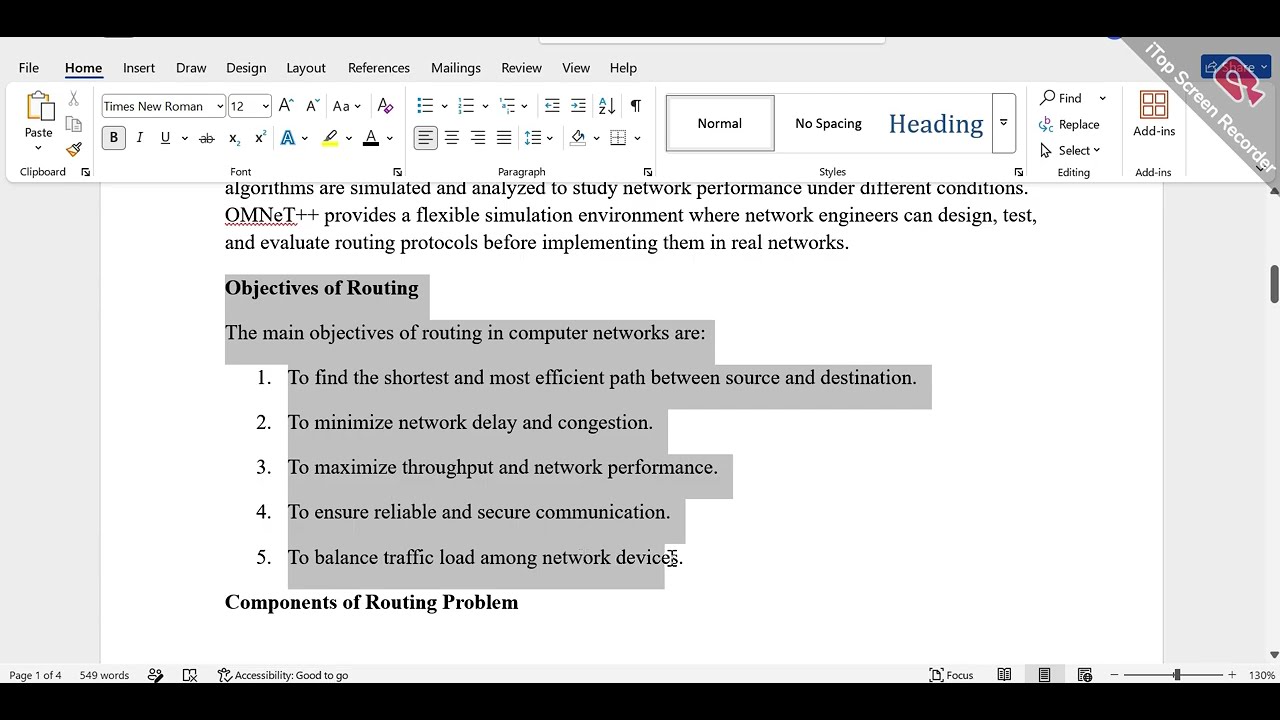Image resolution: width=1280 pixels, height=720 pixels.
Task: Sort paragraphs A to Z icon
Action: click(x=607, y=106)
